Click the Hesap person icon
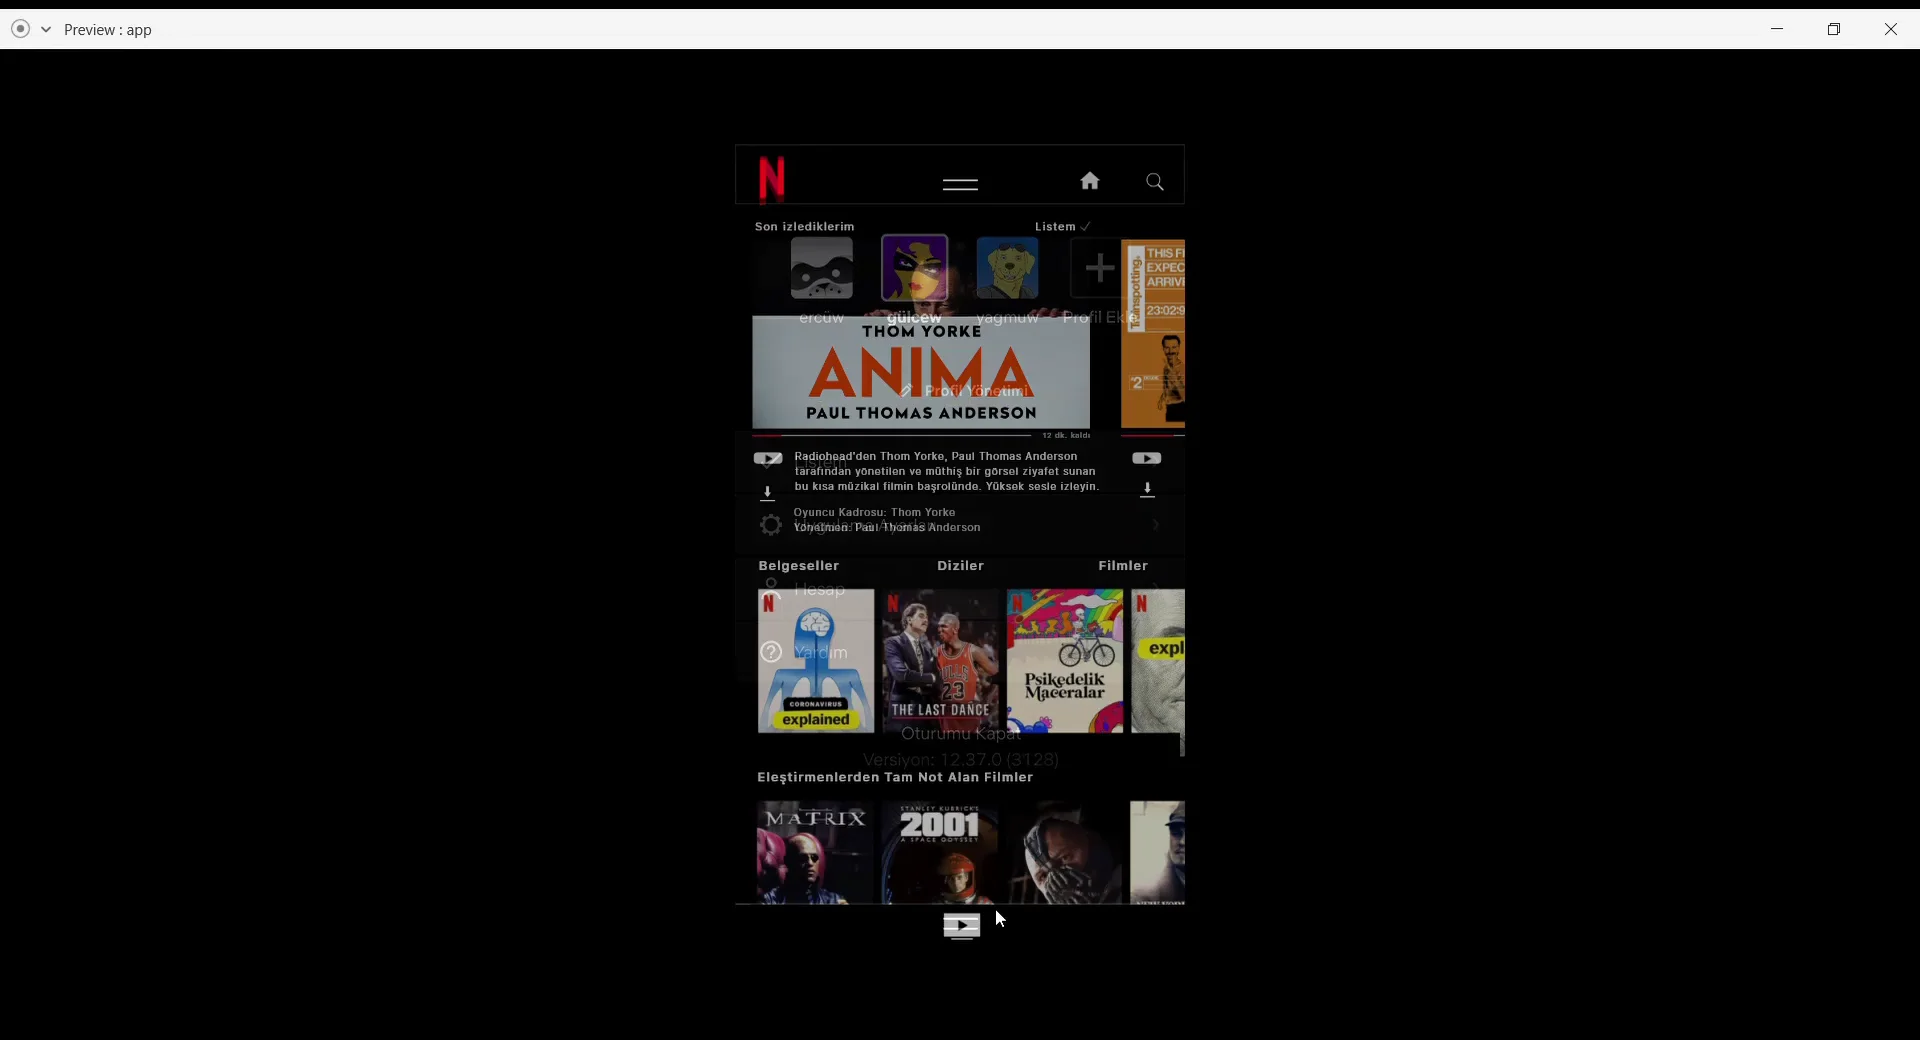This screenshot has width=1920, height=1040. [771, 586]
